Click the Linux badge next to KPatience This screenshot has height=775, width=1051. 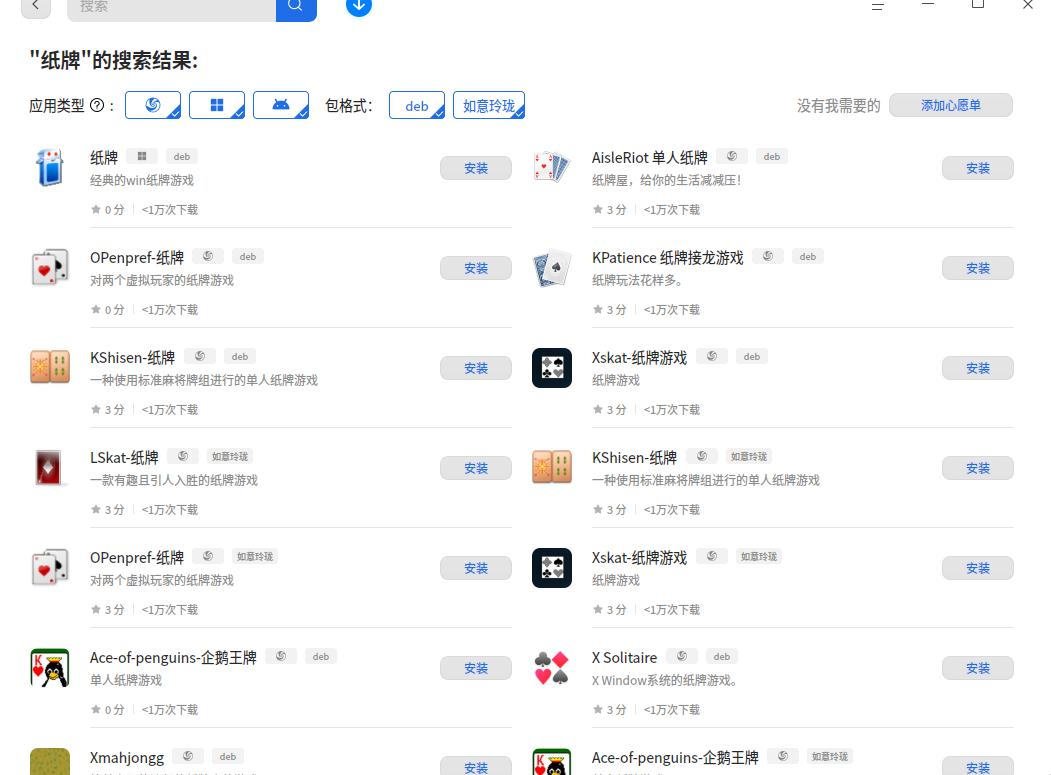(x=768, y=256)
